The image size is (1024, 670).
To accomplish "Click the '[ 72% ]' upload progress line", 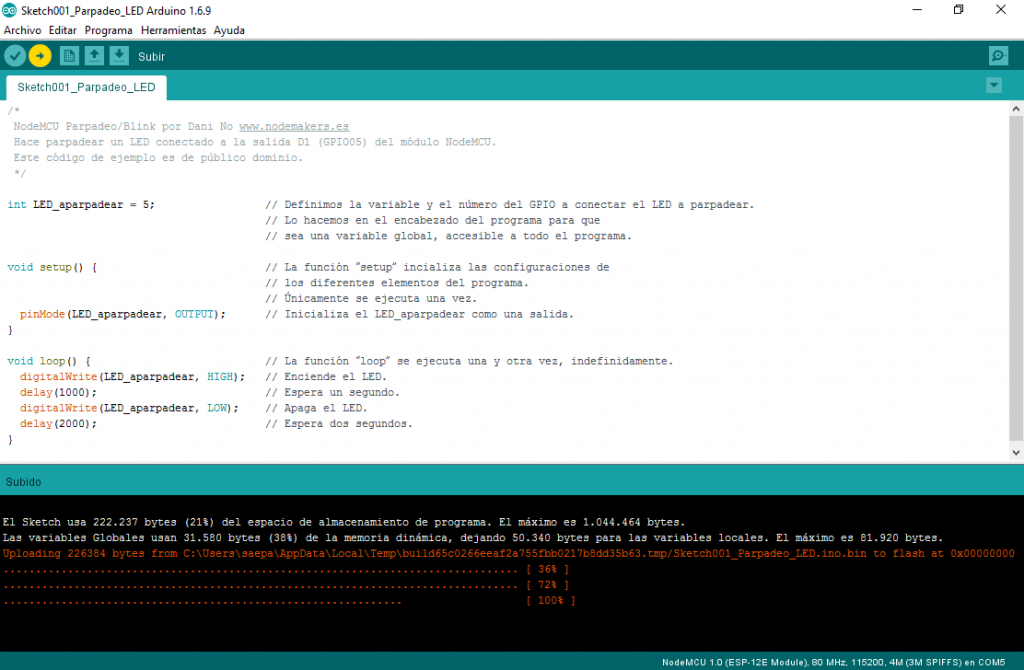I will pos(286,585).
